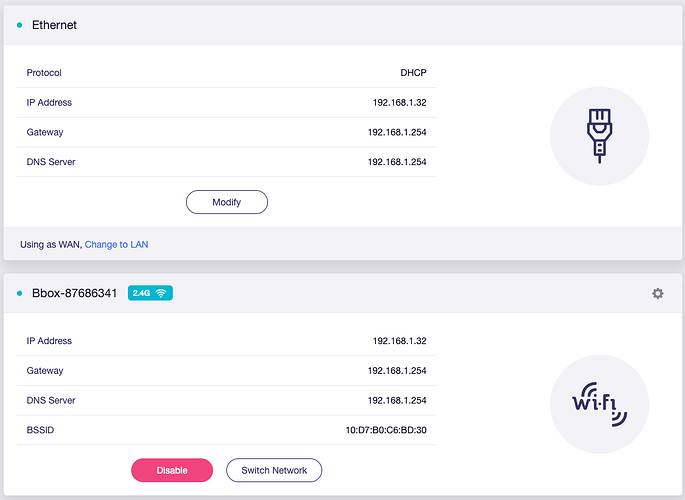Click the Ethernet IP Address value
The height and width of the screenshot is (500, 685).
click(399, 103)
